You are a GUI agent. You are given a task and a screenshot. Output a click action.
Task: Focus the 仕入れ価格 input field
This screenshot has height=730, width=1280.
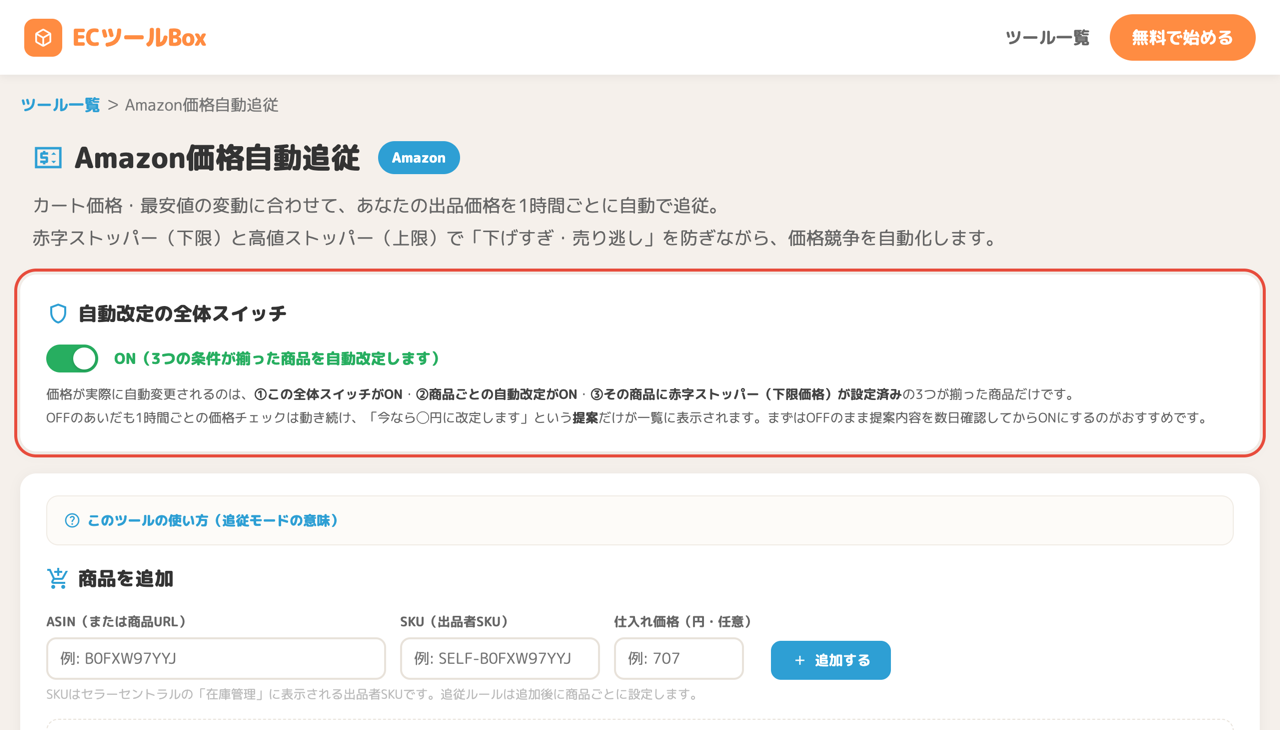[679, 659]
